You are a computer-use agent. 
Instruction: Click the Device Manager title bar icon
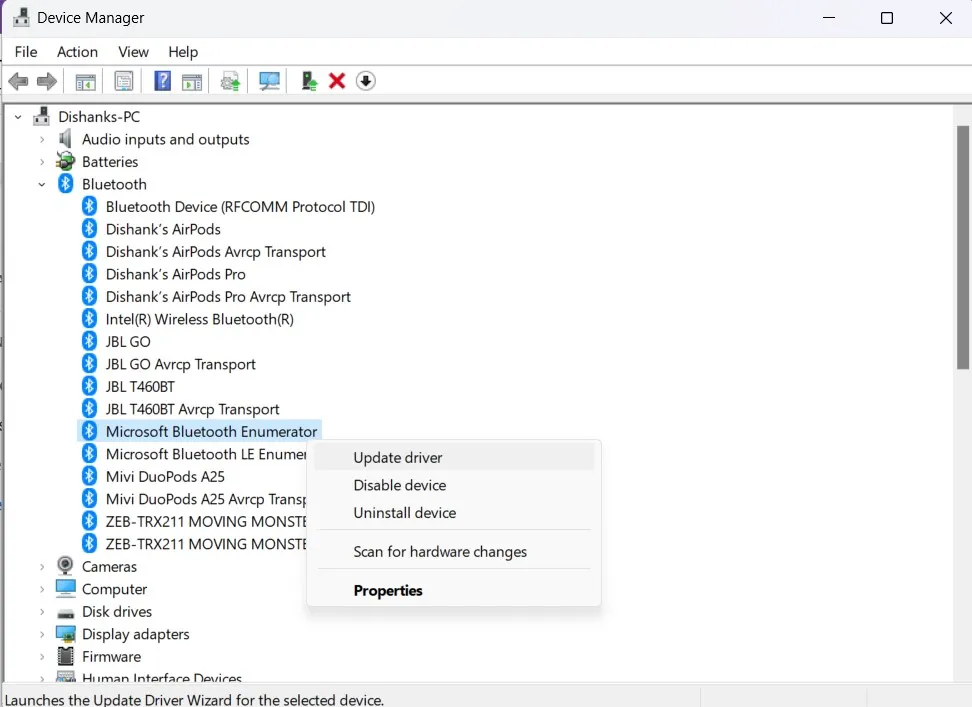point(21,17)
